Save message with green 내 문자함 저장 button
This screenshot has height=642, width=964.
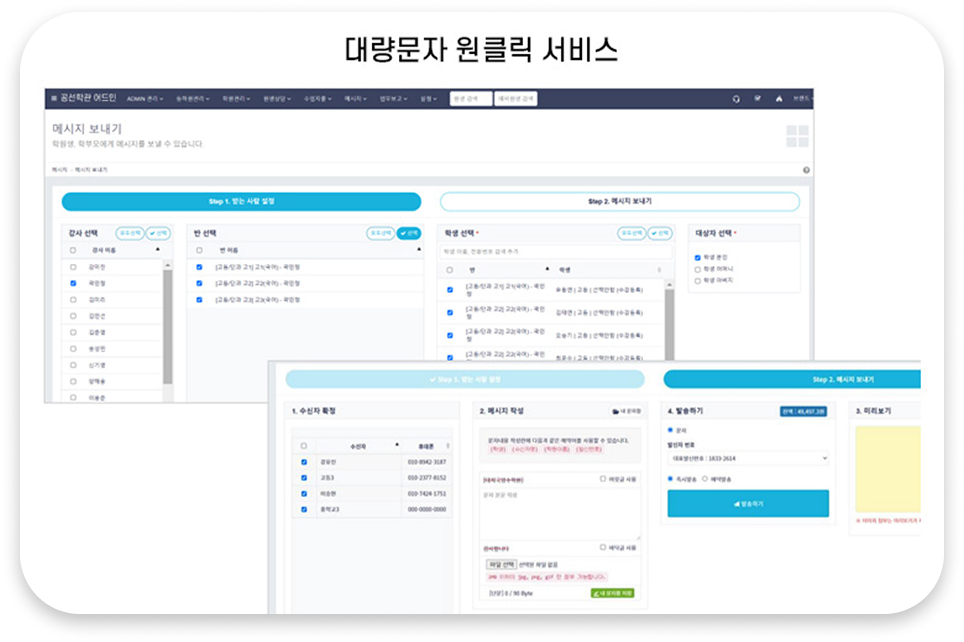point(612,593)
